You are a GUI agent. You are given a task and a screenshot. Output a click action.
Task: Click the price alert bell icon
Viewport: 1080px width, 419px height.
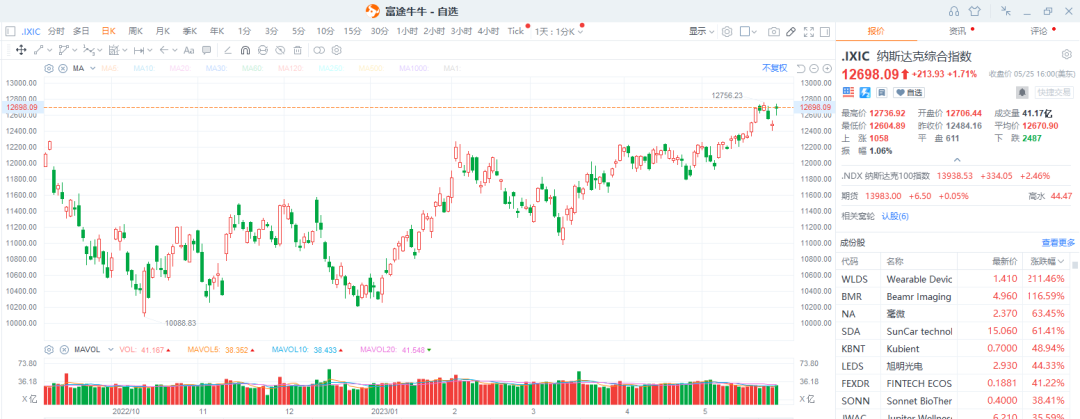pyautogui.click(x=1023, y=92)
